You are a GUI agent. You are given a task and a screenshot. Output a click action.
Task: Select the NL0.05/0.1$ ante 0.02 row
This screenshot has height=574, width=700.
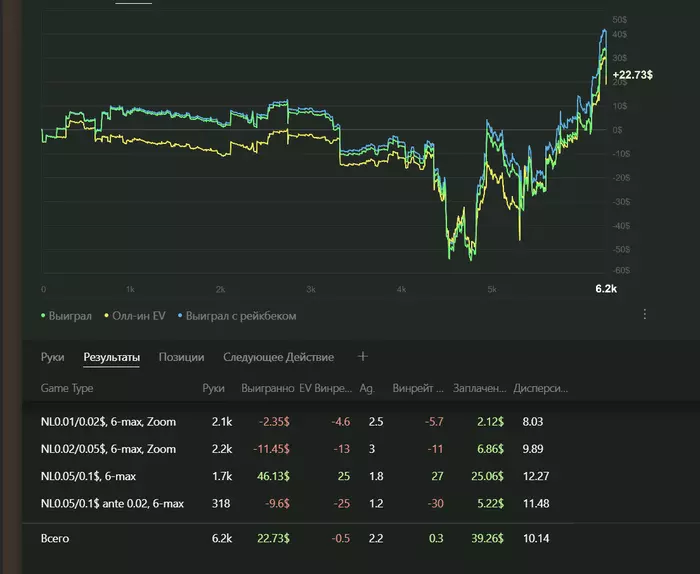click(112, 503)
